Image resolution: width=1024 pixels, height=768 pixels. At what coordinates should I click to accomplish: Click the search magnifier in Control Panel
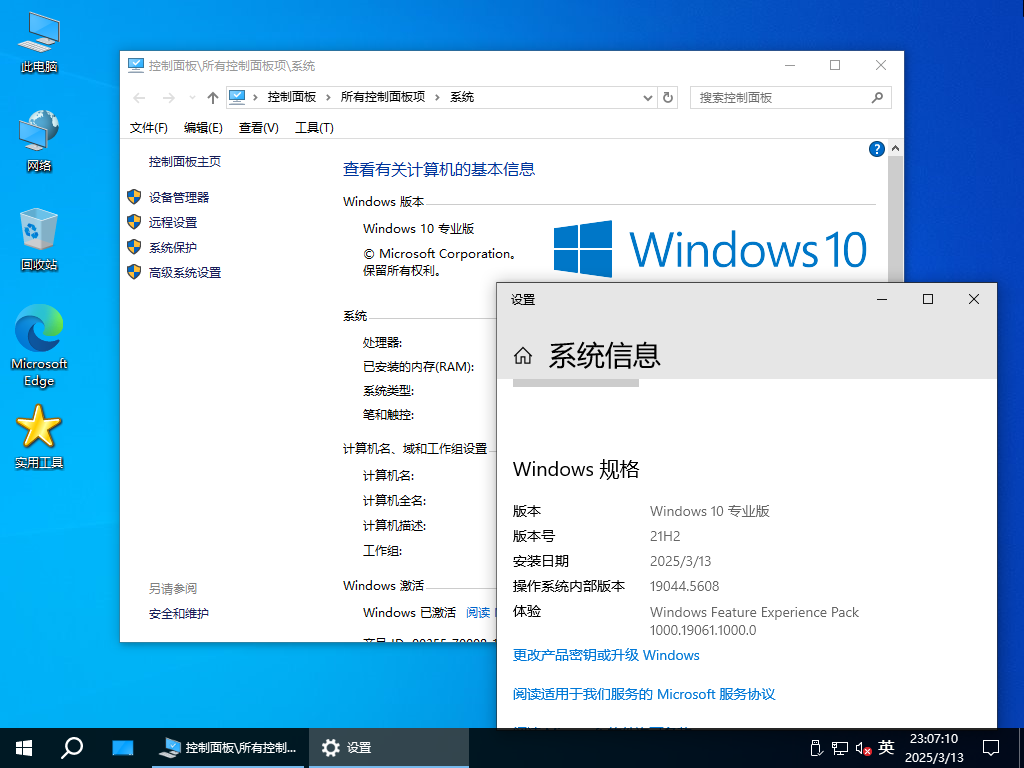[x=877, y=97]
